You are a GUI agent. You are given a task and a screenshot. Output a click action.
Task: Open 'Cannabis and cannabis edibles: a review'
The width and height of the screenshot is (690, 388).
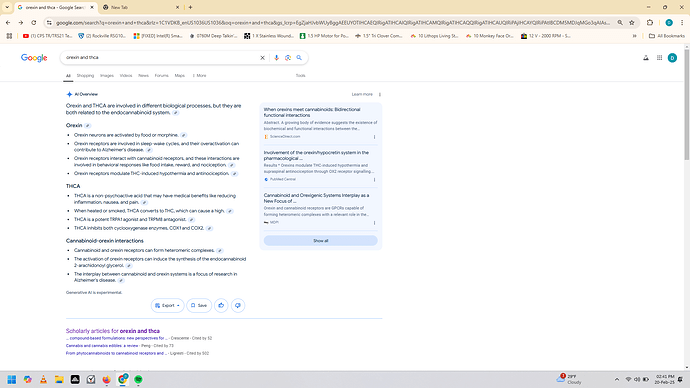coord(102,346)
